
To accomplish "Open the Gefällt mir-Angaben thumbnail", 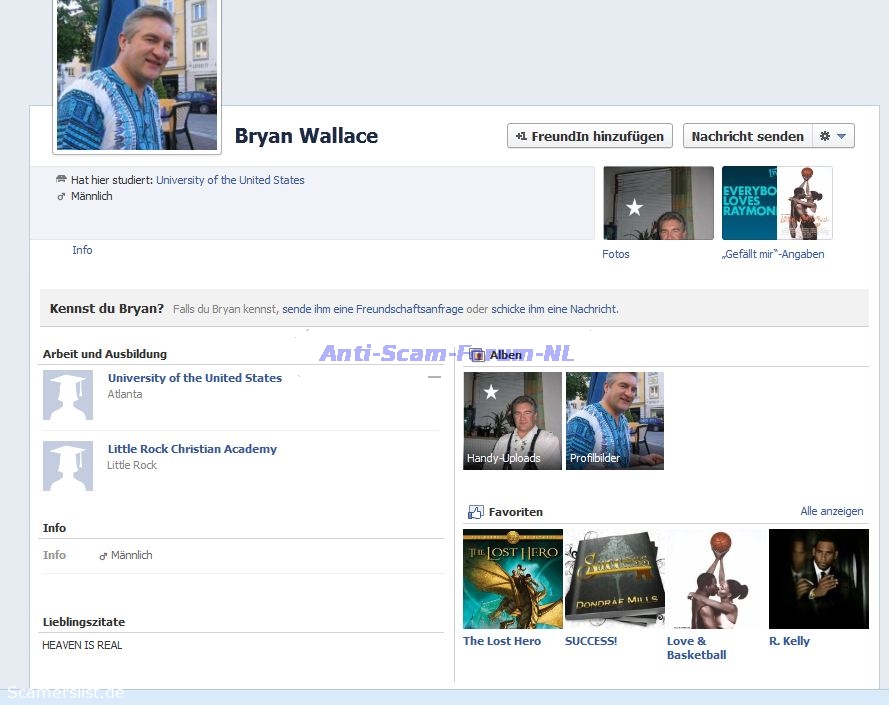I will 776,203.
